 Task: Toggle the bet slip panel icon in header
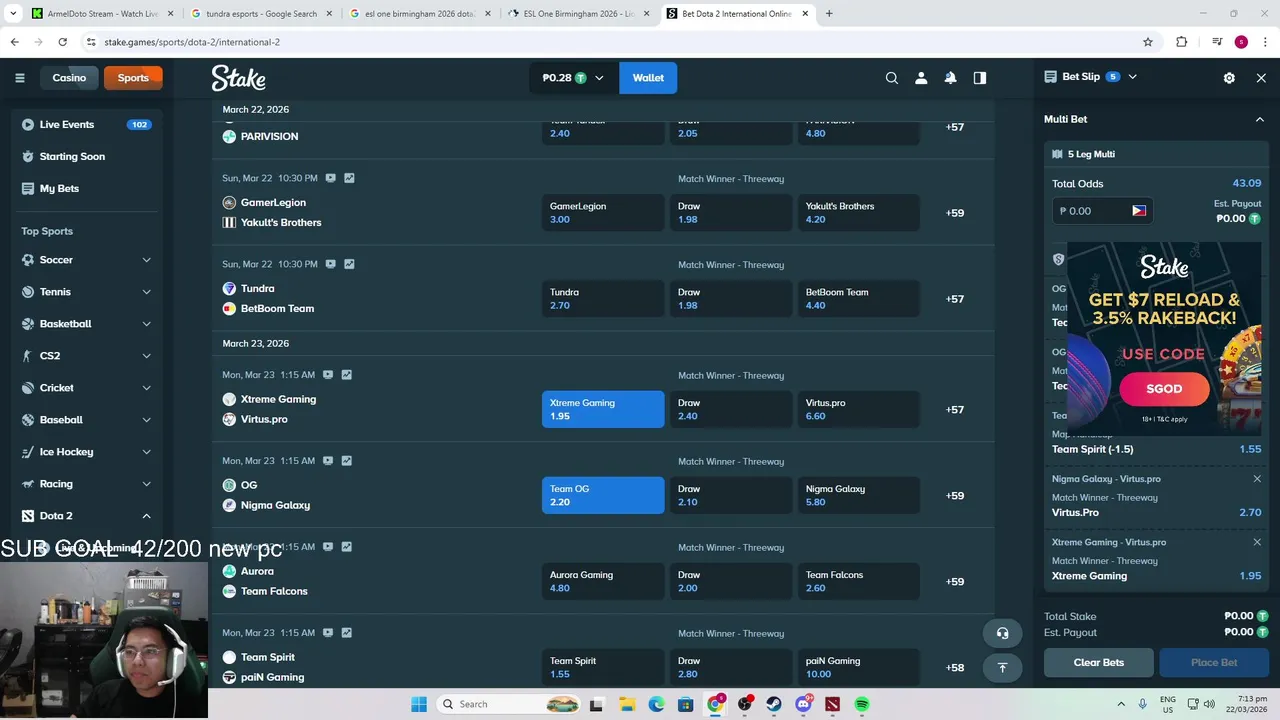(x=980, y=78)
